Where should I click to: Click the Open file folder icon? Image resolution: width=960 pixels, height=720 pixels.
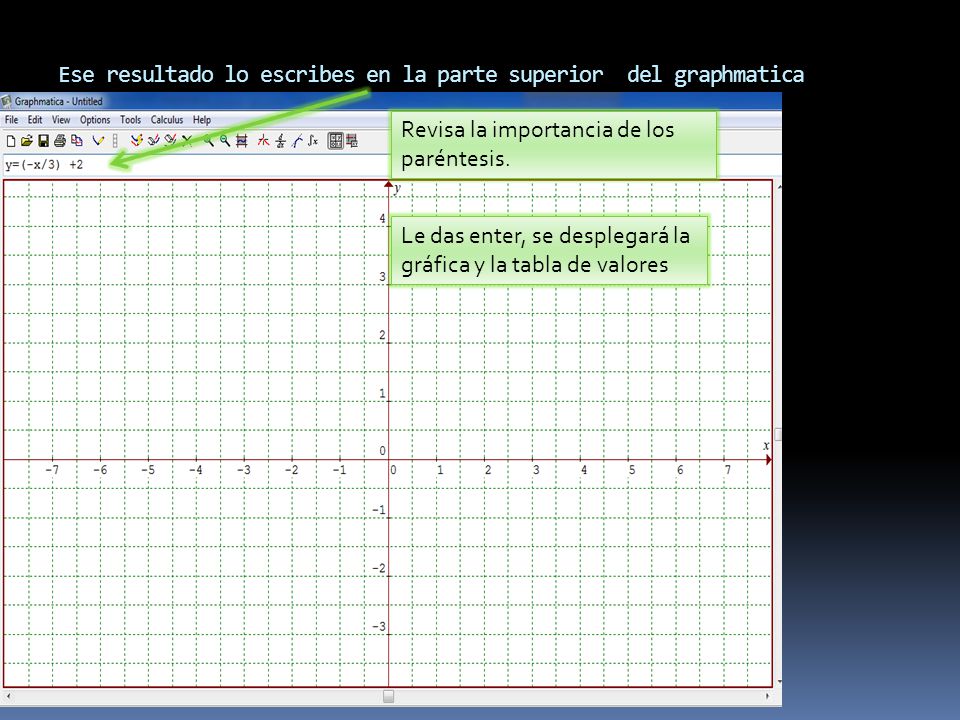coord(26,141)
